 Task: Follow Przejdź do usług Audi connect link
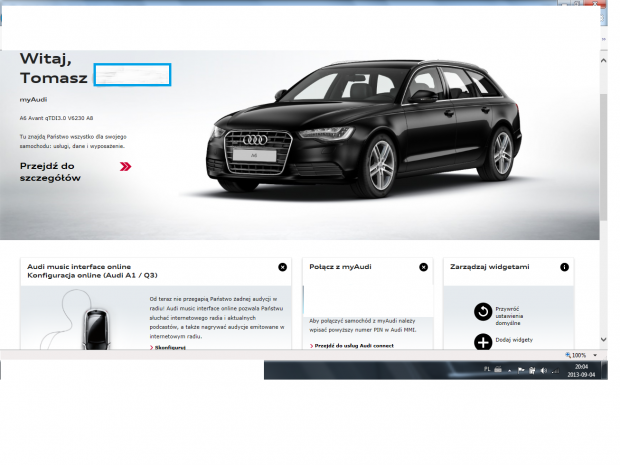[352, 345]
